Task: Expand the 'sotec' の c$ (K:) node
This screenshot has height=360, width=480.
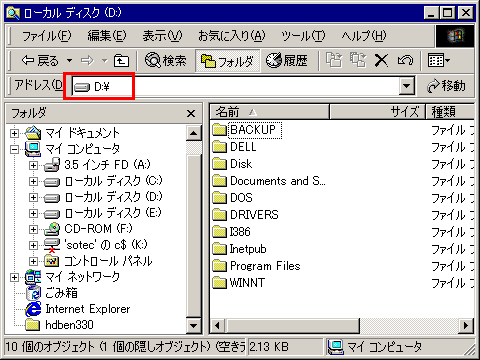Action: [33, 245]
